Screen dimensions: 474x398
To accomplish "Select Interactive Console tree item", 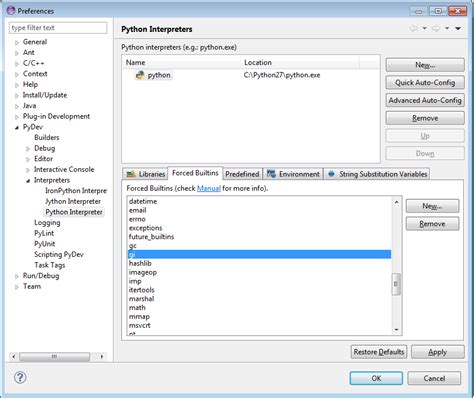I will 64,170.
